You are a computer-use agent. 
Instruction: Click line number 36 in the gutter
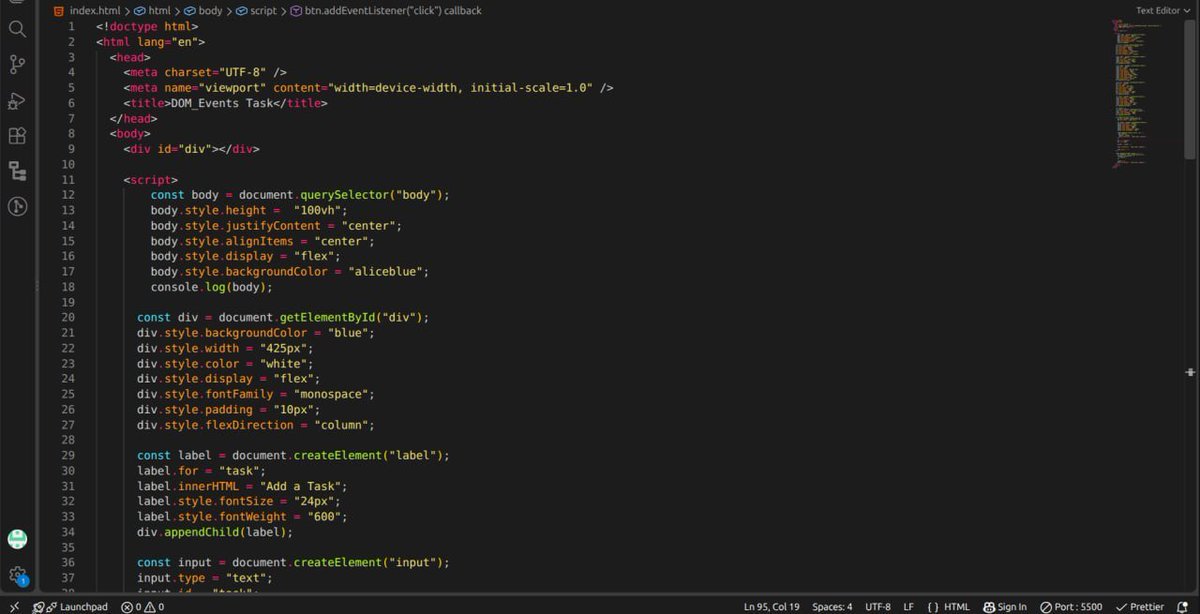click(68, 562)
